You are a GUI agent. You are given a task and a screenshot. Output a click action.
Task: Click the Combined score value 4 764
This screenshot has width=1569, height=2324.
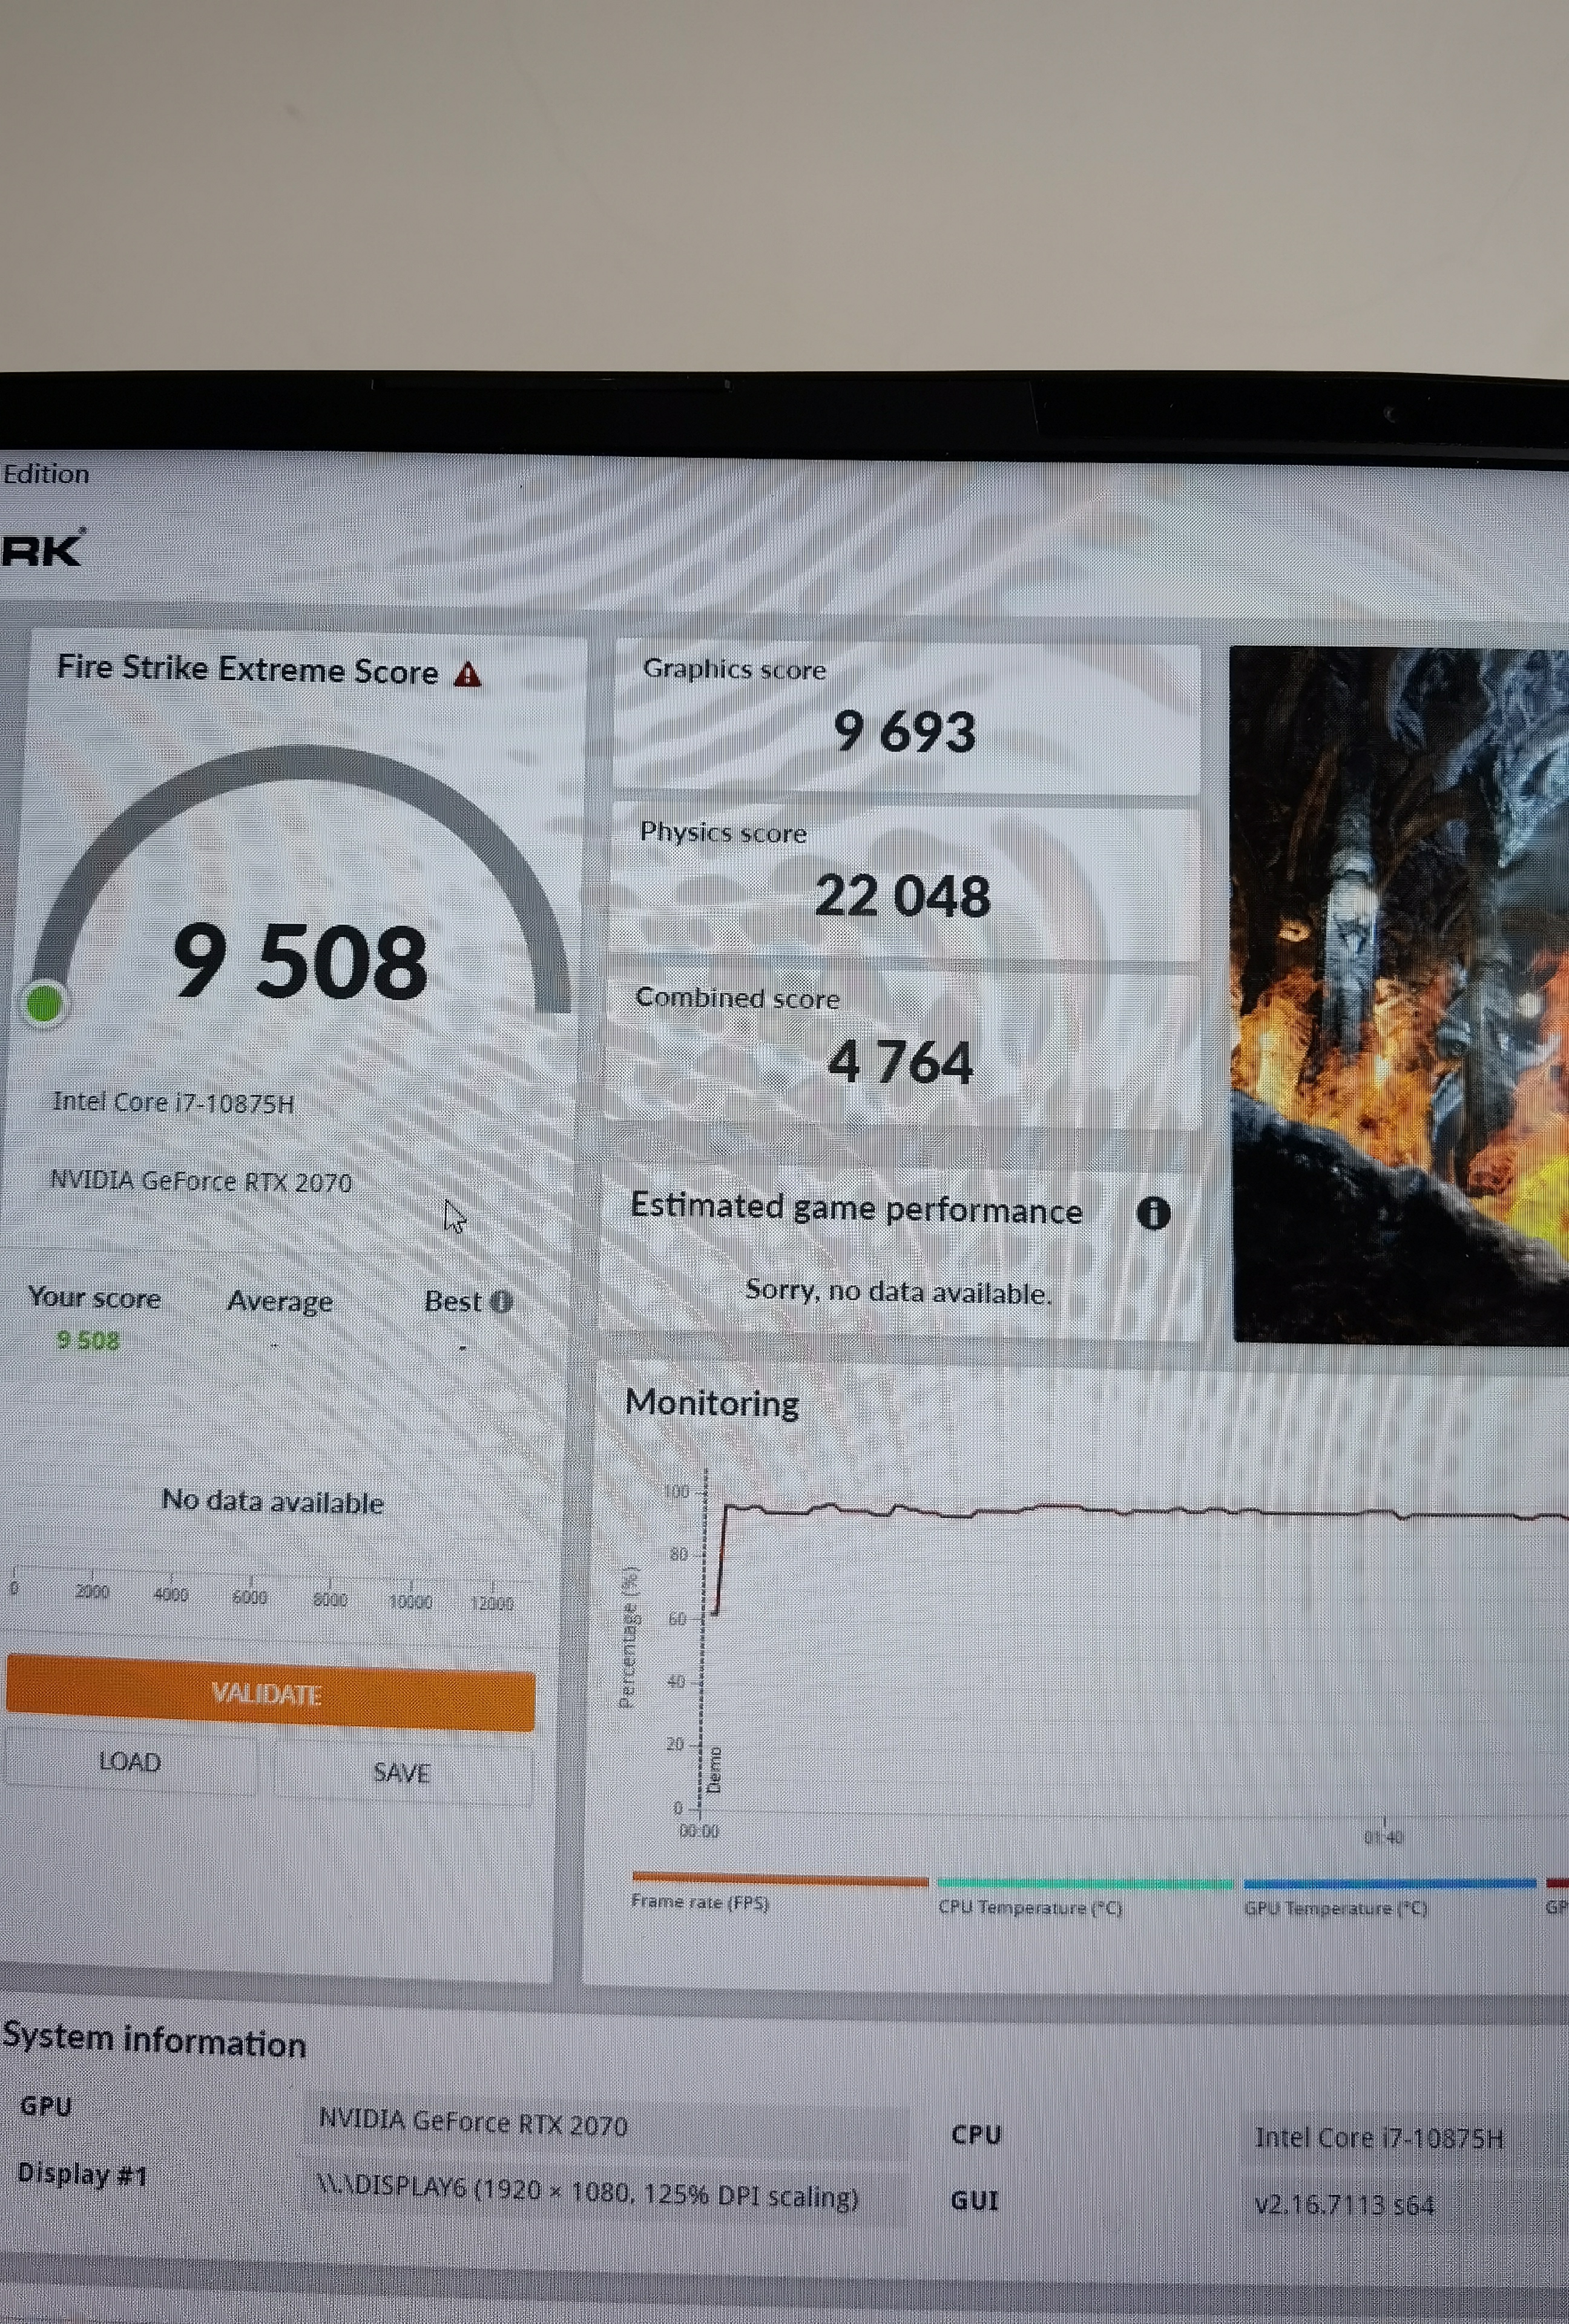[900, 1061]
